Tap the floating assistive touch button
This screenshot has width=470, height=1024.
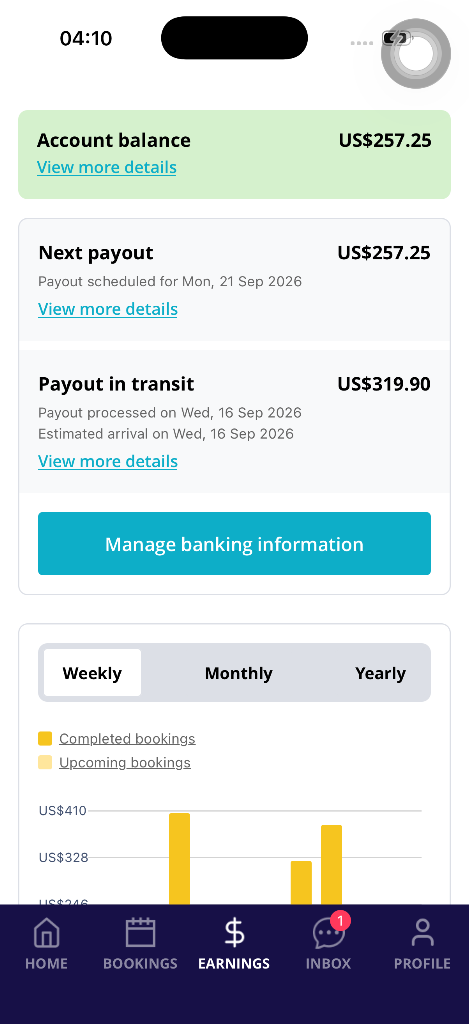[416, 54]
